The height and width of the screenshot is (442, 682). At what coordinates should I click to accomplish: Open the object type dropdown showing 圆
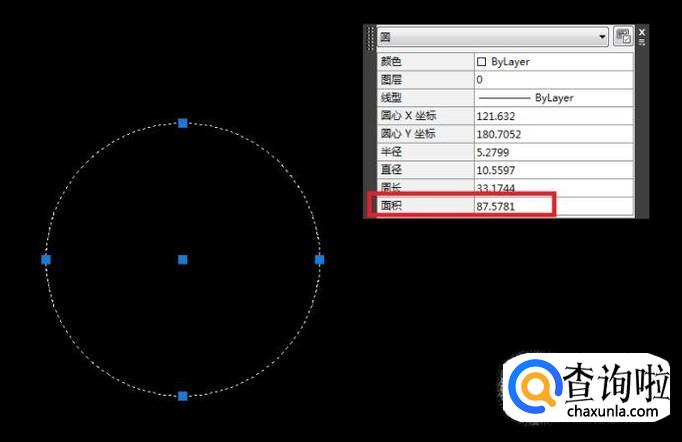point(492,37)
